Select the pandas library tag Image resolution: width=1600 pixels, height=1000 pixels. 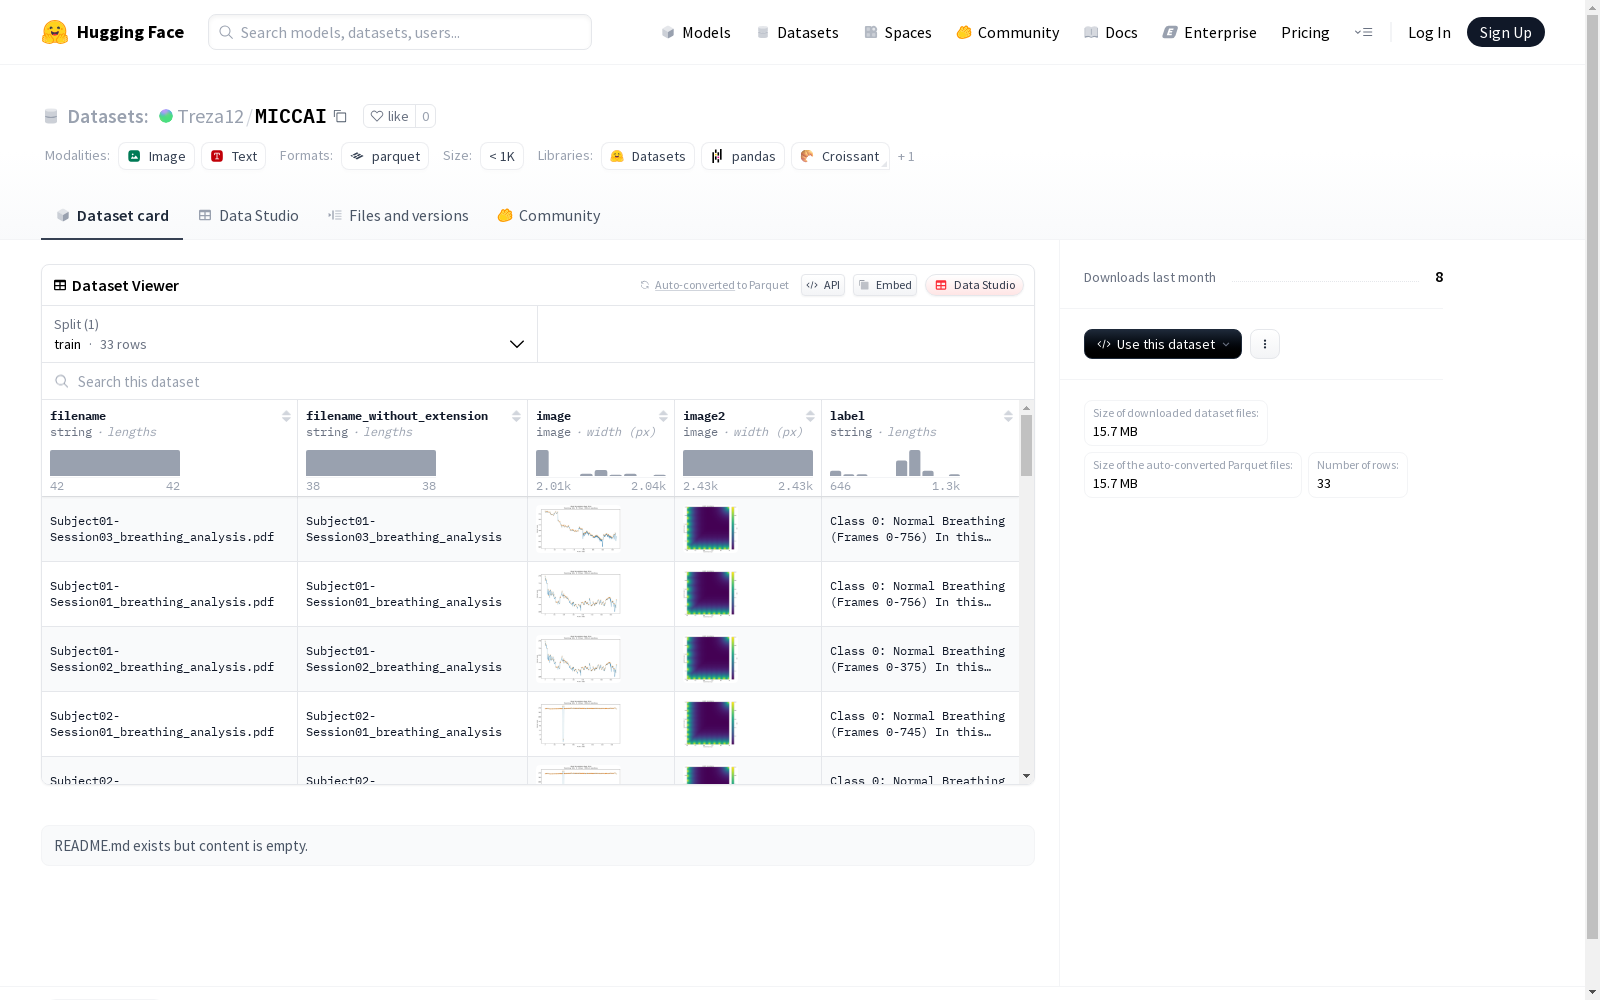743,156
